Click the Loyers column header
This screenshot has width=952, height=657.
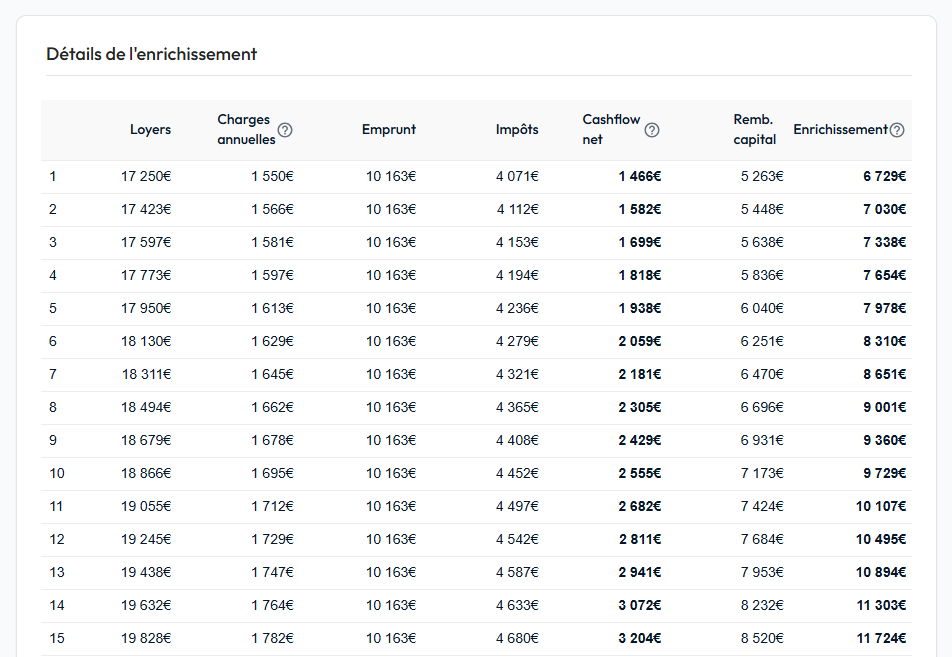150,130
